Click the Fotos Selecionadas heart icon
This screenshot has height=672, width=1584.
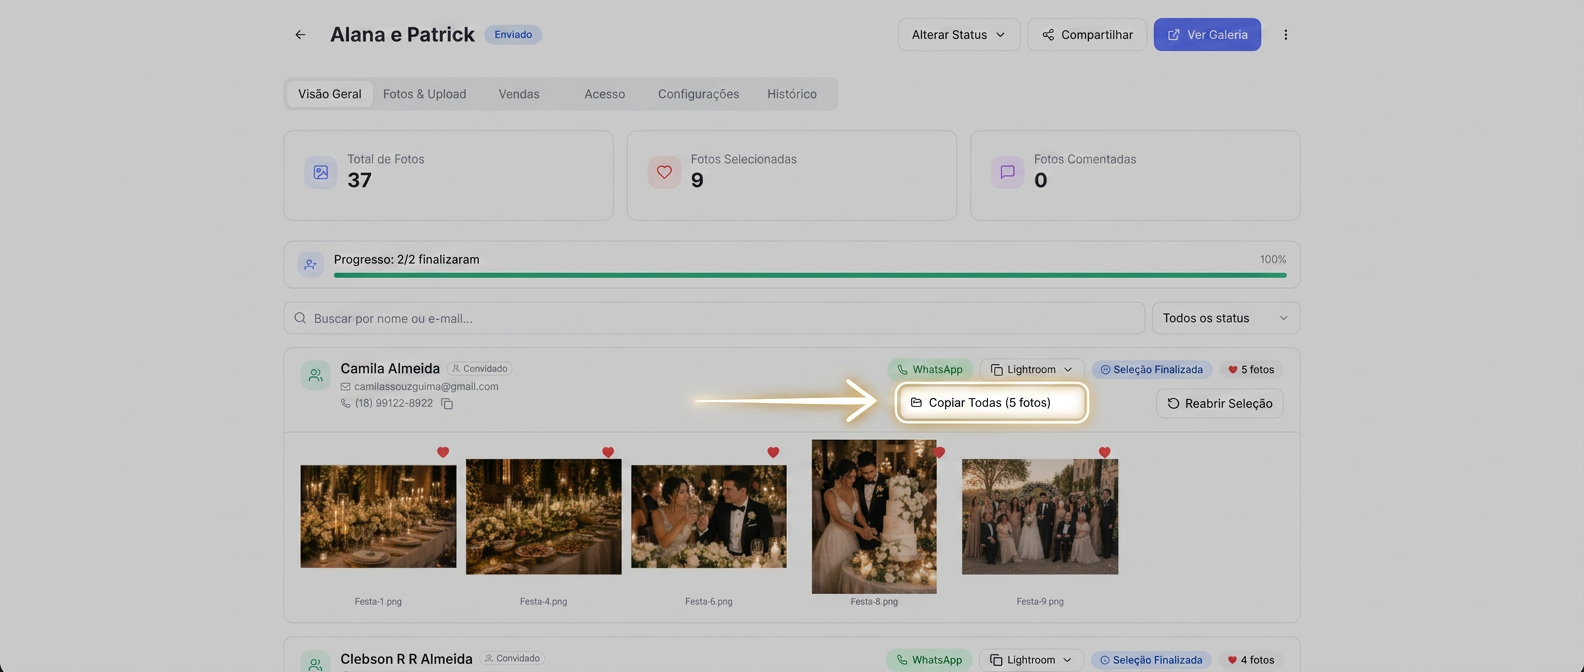point(664,172)
